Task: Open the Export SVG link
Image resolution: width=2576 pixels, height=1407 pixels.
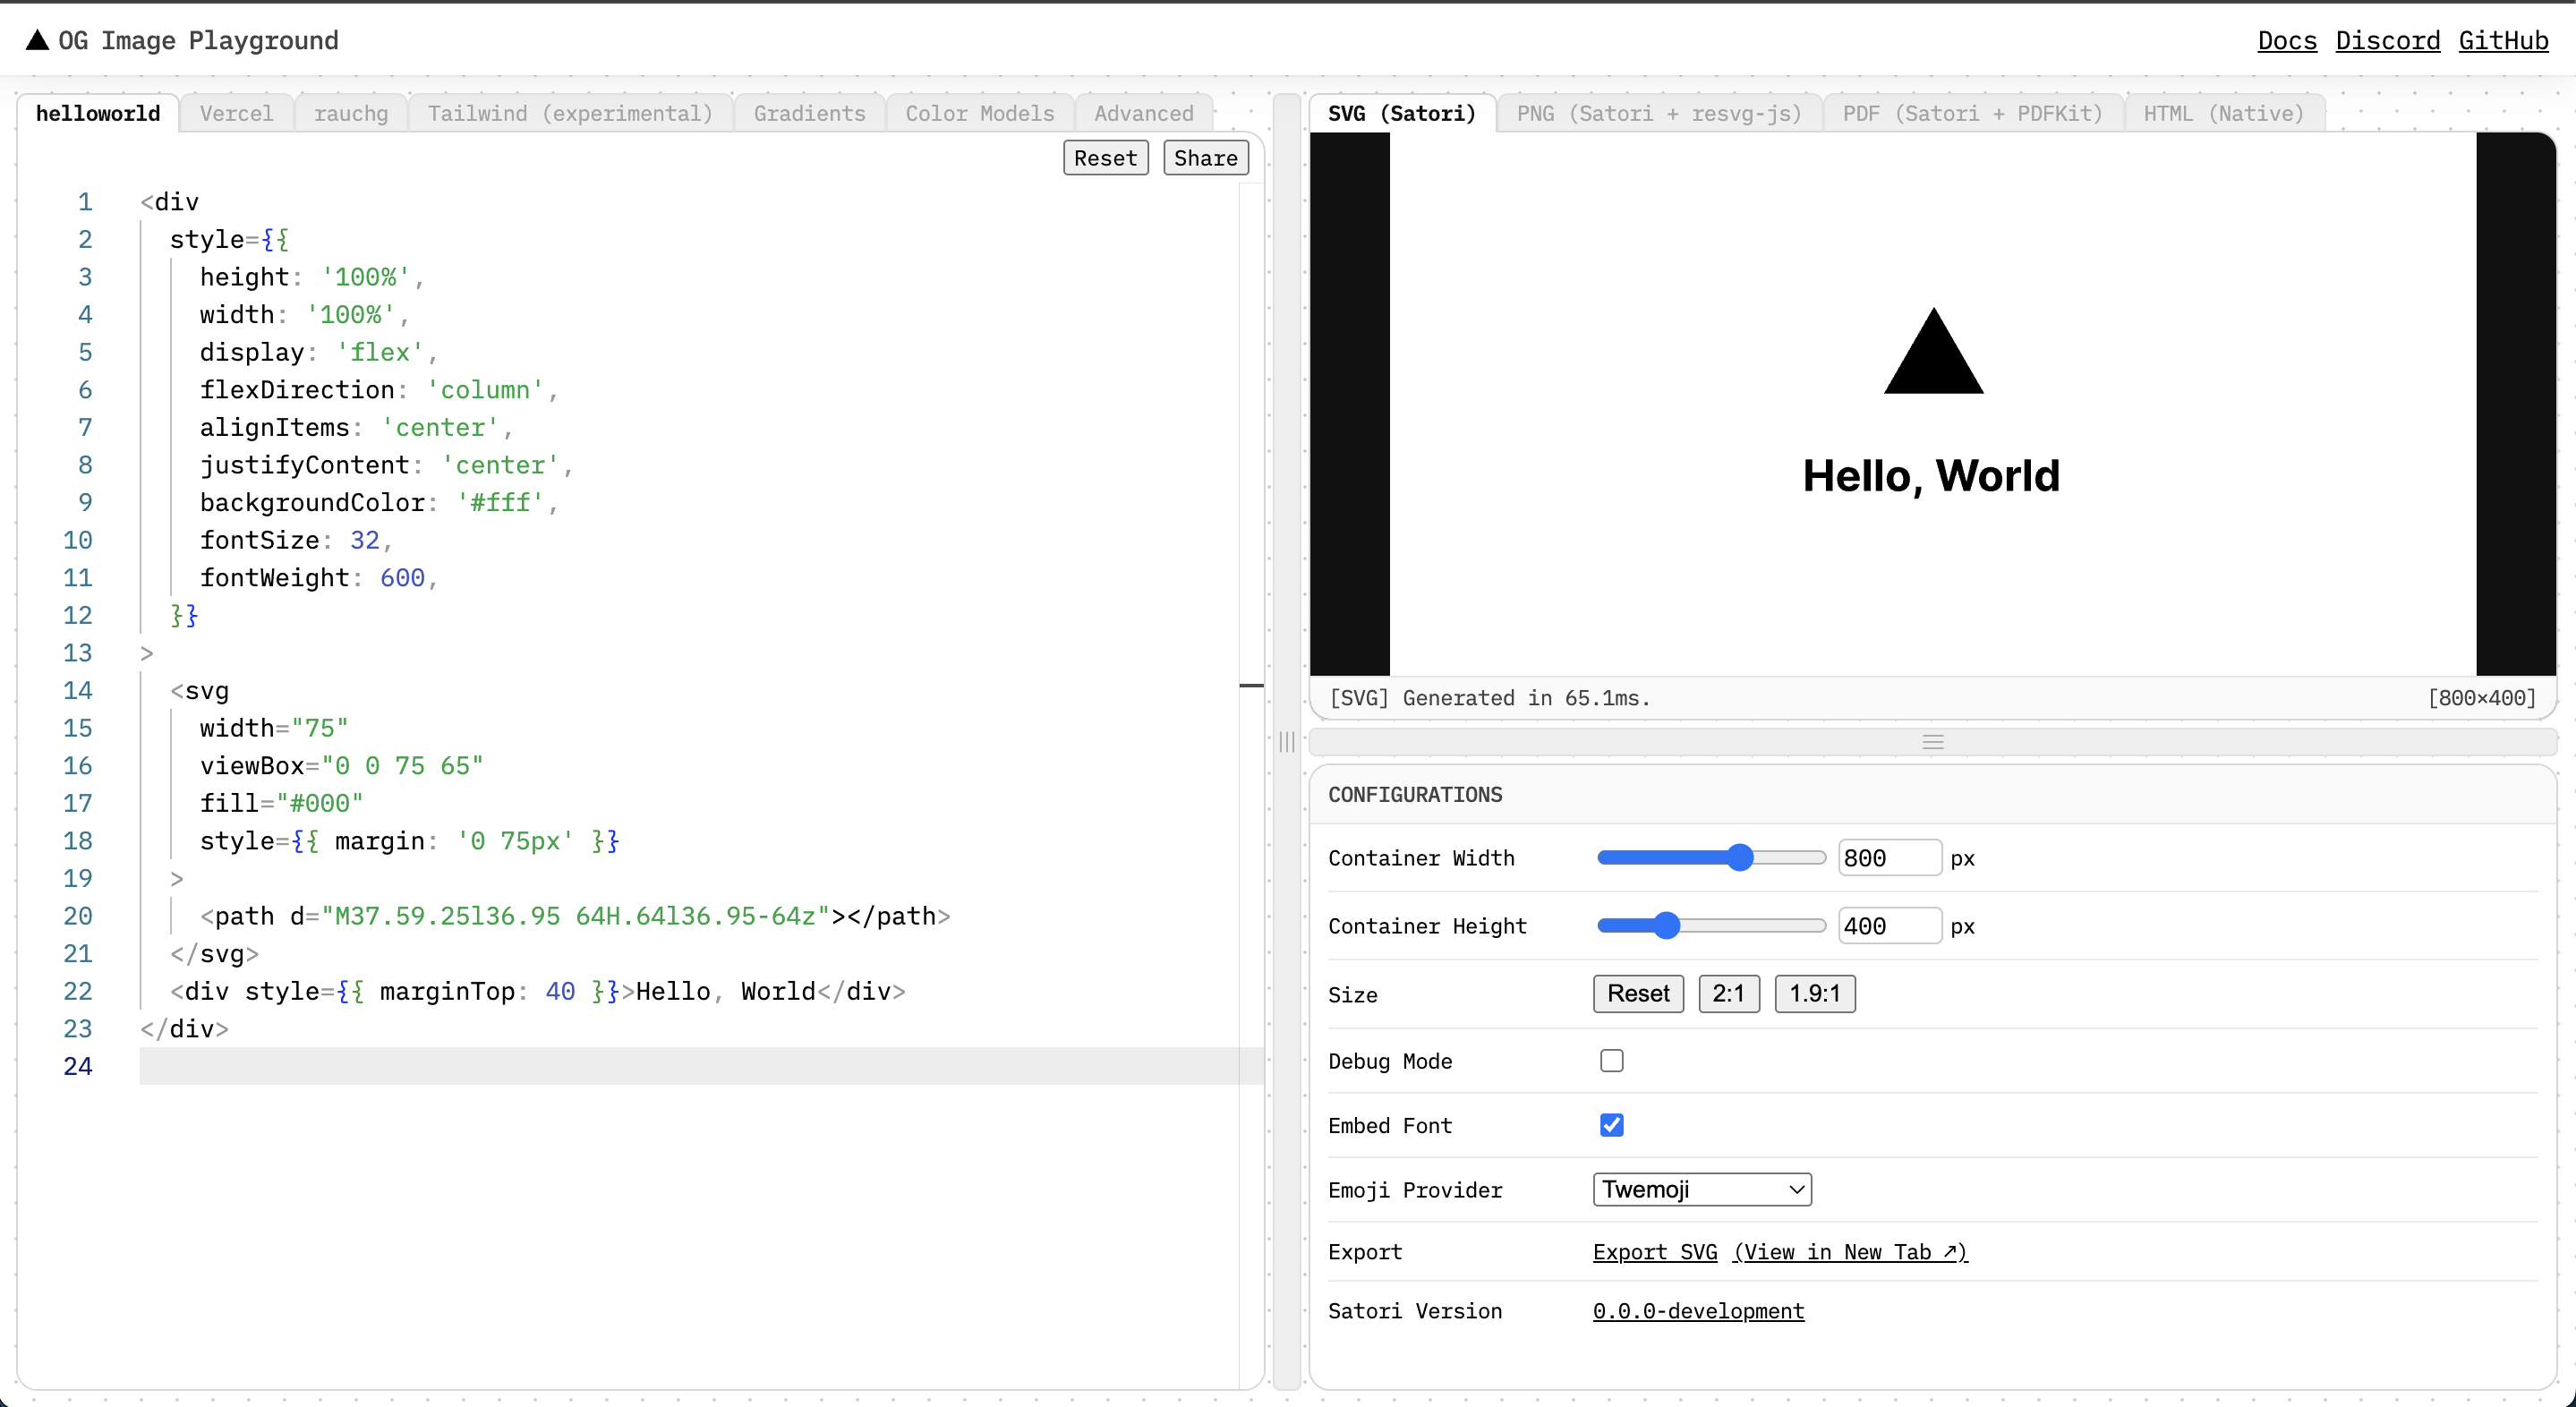Action: [1654, 1252]
